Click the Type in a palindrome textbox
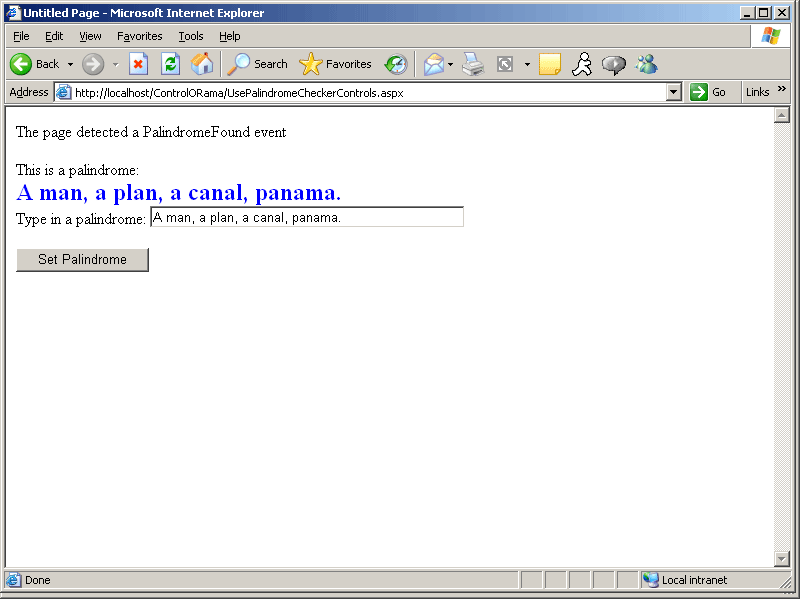This screenshot has width=800, height=599. point(307,217)
